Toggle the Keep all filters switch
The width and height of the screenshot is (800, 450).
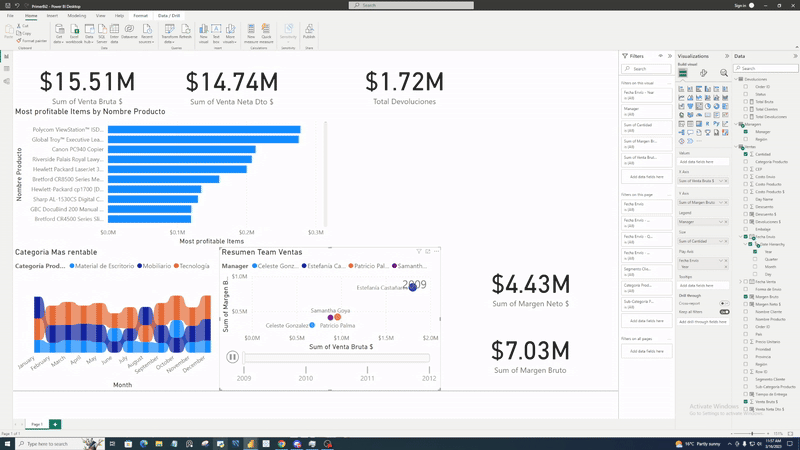(x=724, y=312)
